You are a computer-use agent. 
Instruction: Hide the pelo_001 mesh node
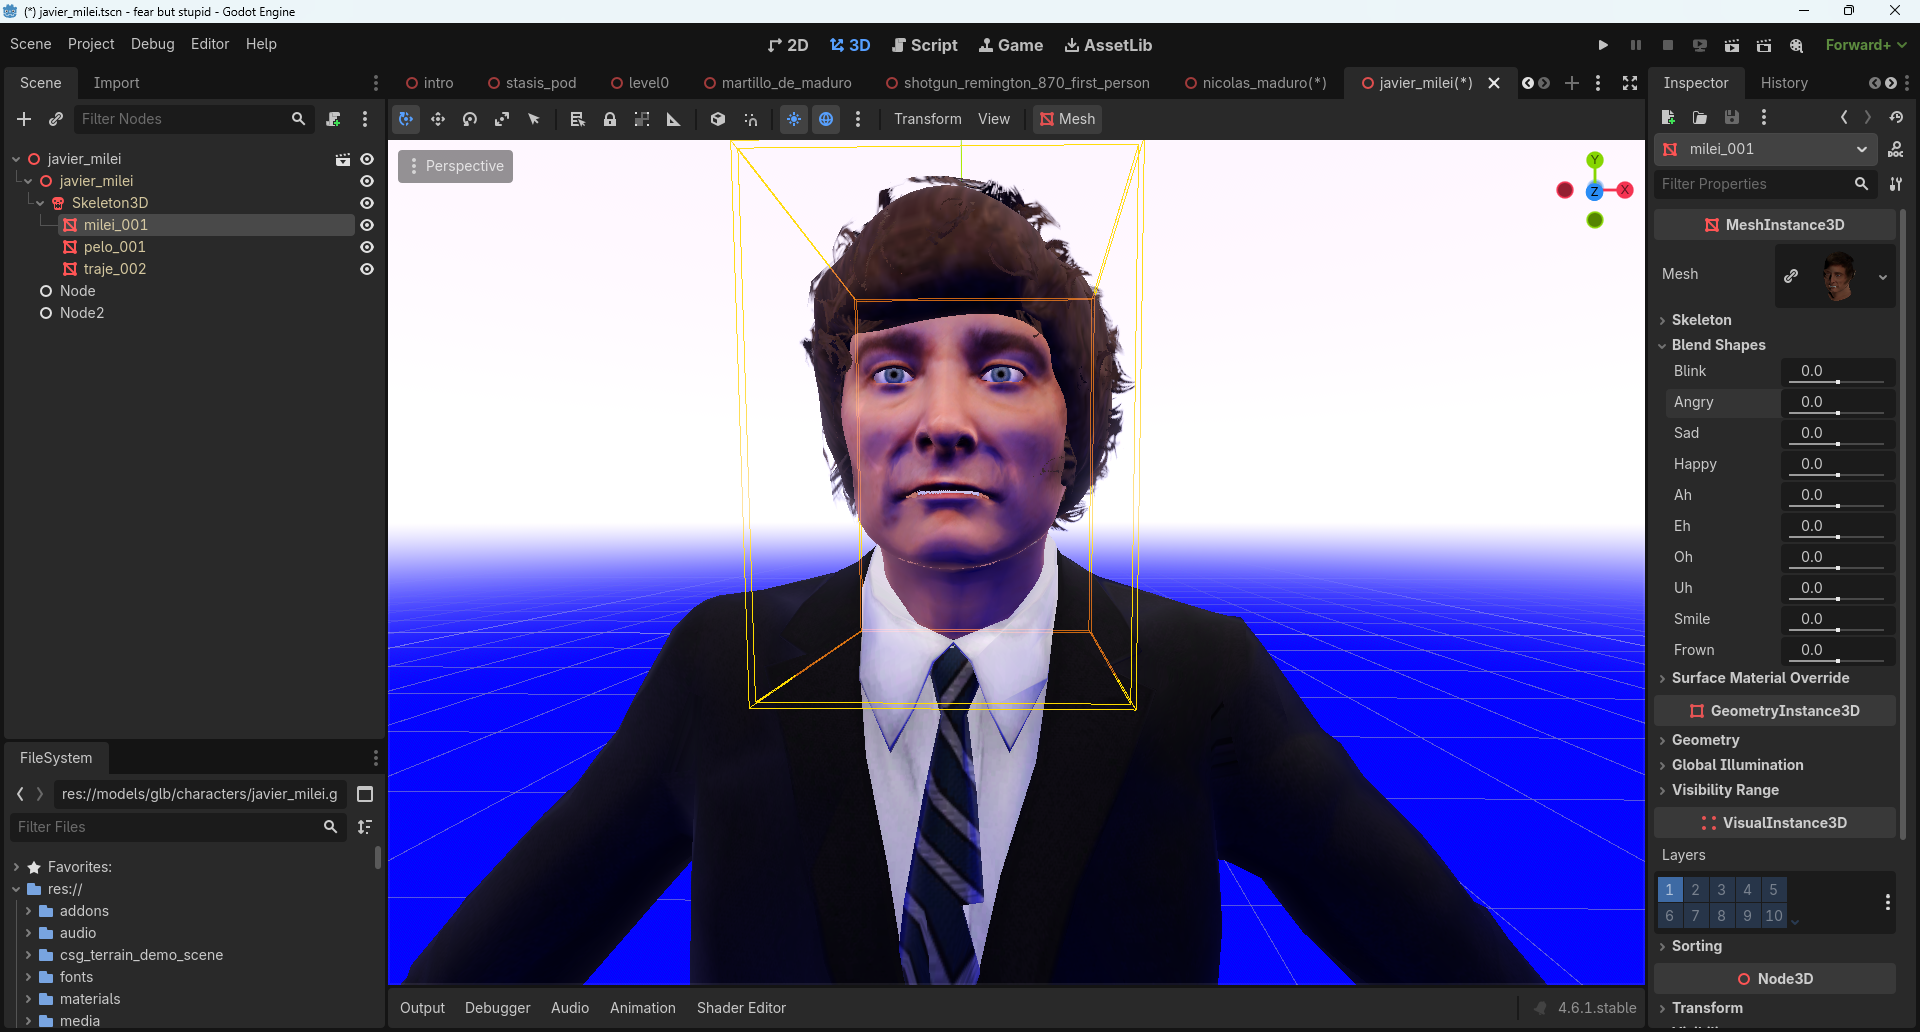coord(367,247)
